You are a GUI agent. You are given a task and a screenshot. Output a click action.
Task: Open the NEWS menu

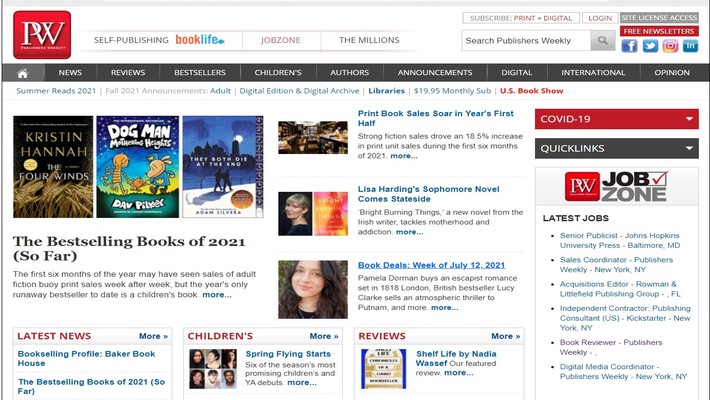[70, 72]
